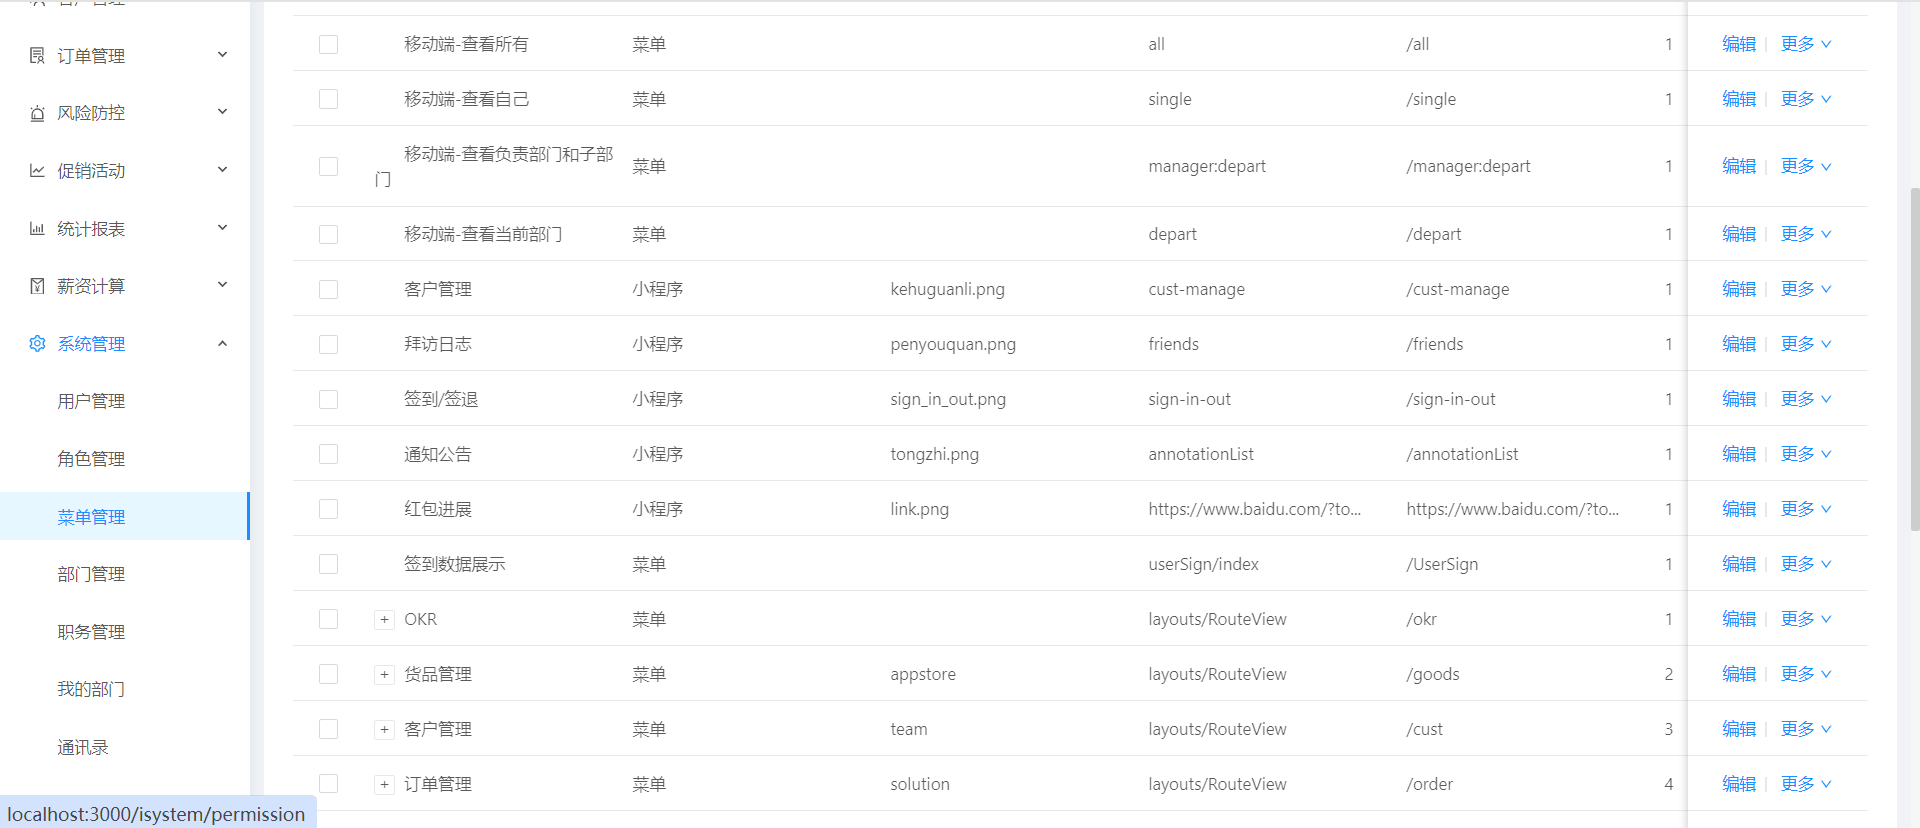
Task: Expand 促销活动 sidebar chevron
Action: [223, 169]
